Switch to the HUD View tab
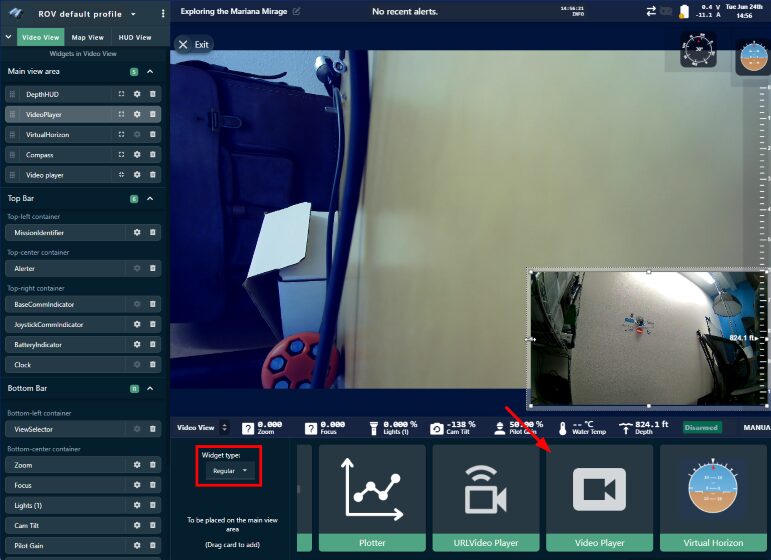The width and height of the screenshot is (771, 560). click(x=135, y=37)
